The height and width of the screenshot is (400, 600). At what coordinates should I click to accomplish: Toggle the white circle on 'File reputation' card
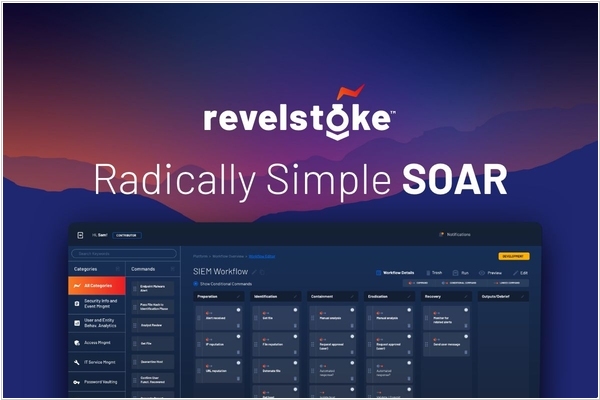[x=295, y=336]
